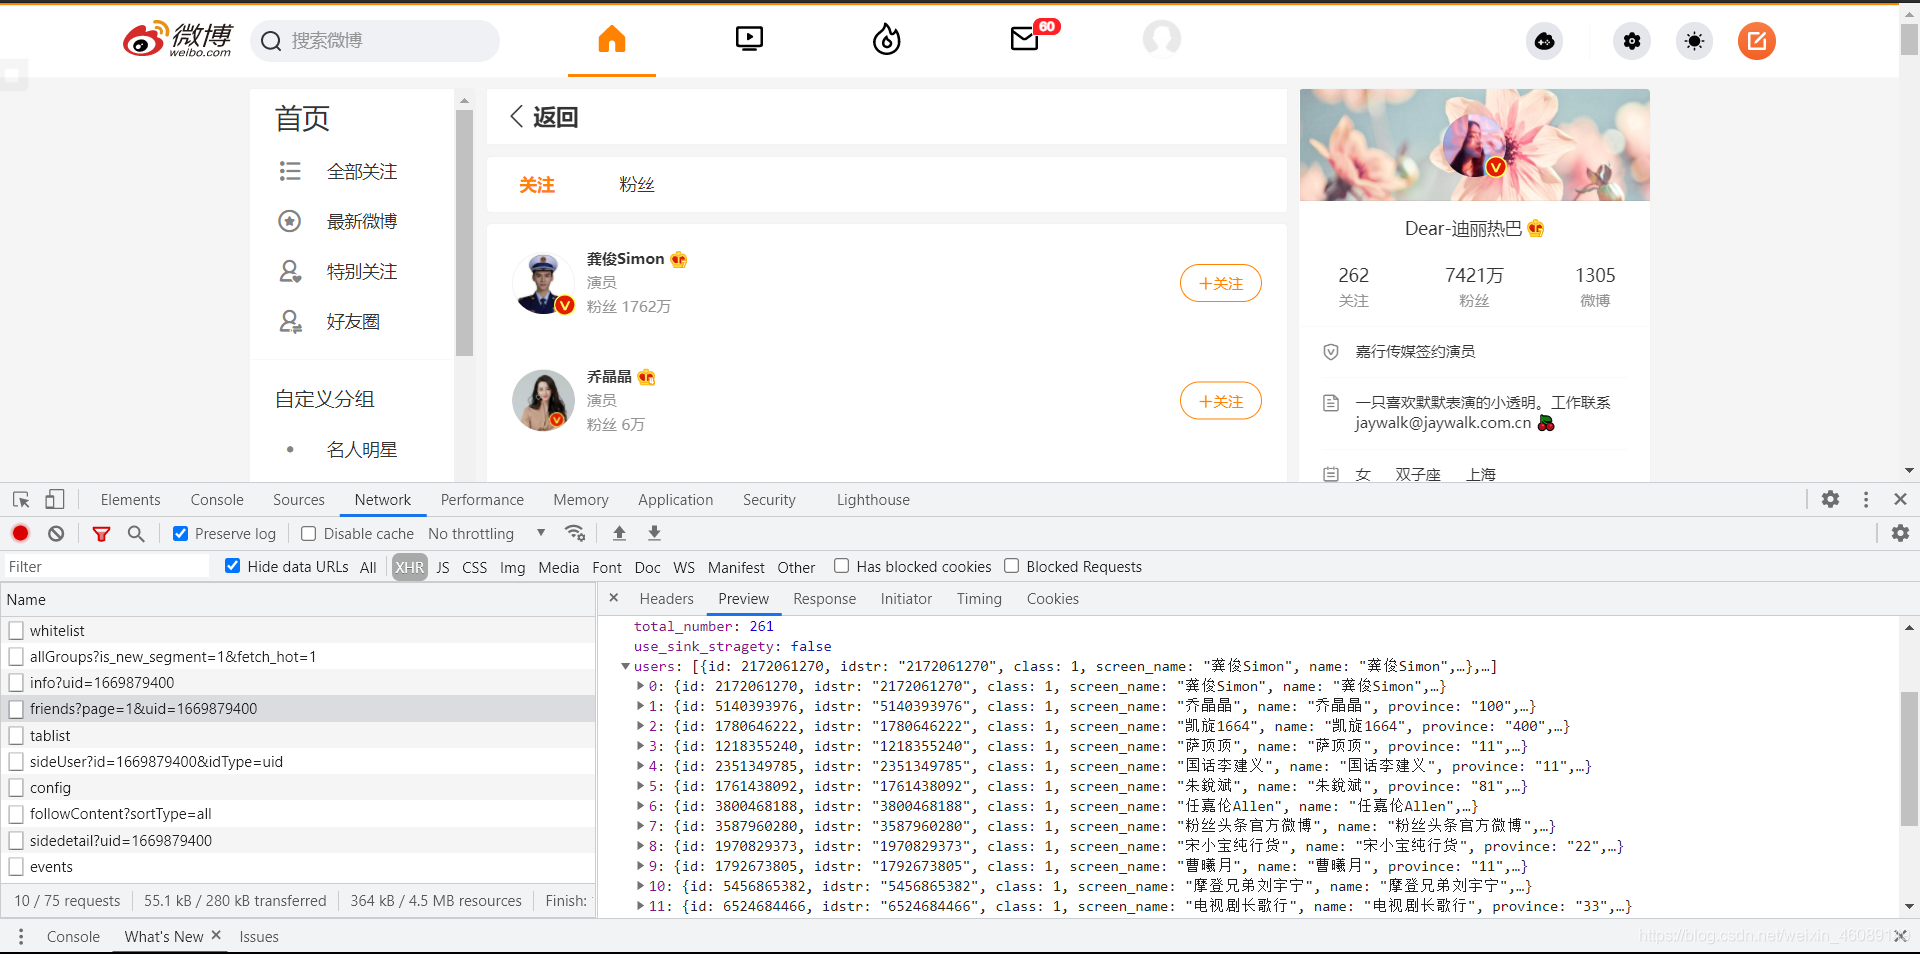1920x954 pixels.
Task: Check the whitelist request checkbox
Action: tap(16, 630)
